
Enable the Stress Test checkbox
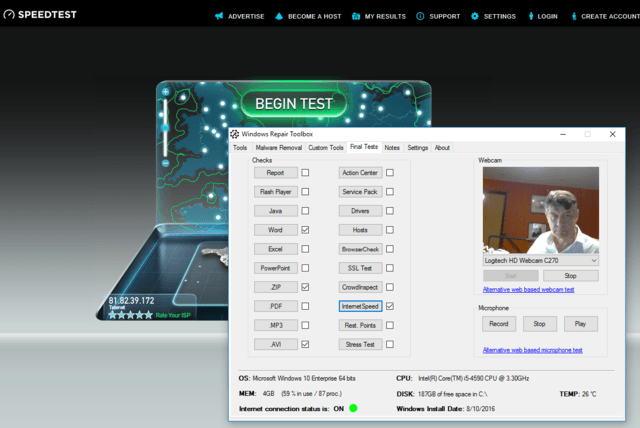(390, 344)
